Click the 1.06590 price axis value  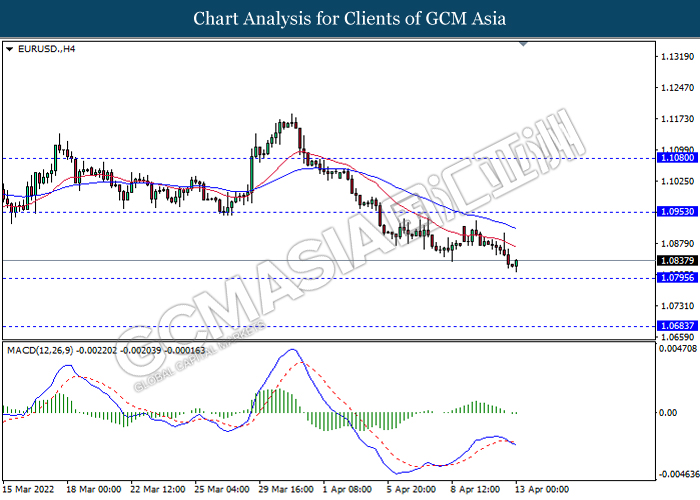(677, 337)
